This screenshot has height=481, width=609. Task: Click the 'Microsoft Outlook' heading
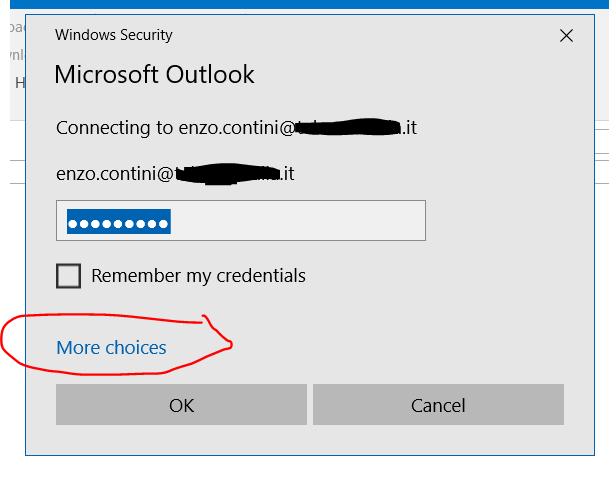(154, 74)
